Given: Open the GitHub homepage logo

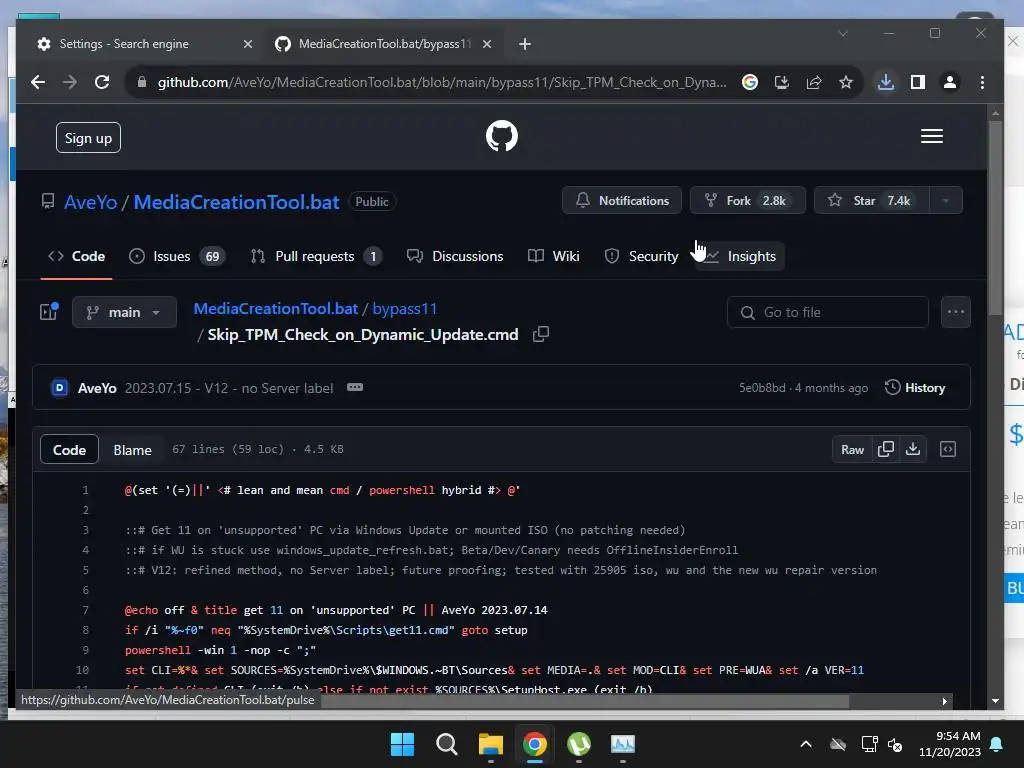Looking at the screenshot, I should (502, 136).
